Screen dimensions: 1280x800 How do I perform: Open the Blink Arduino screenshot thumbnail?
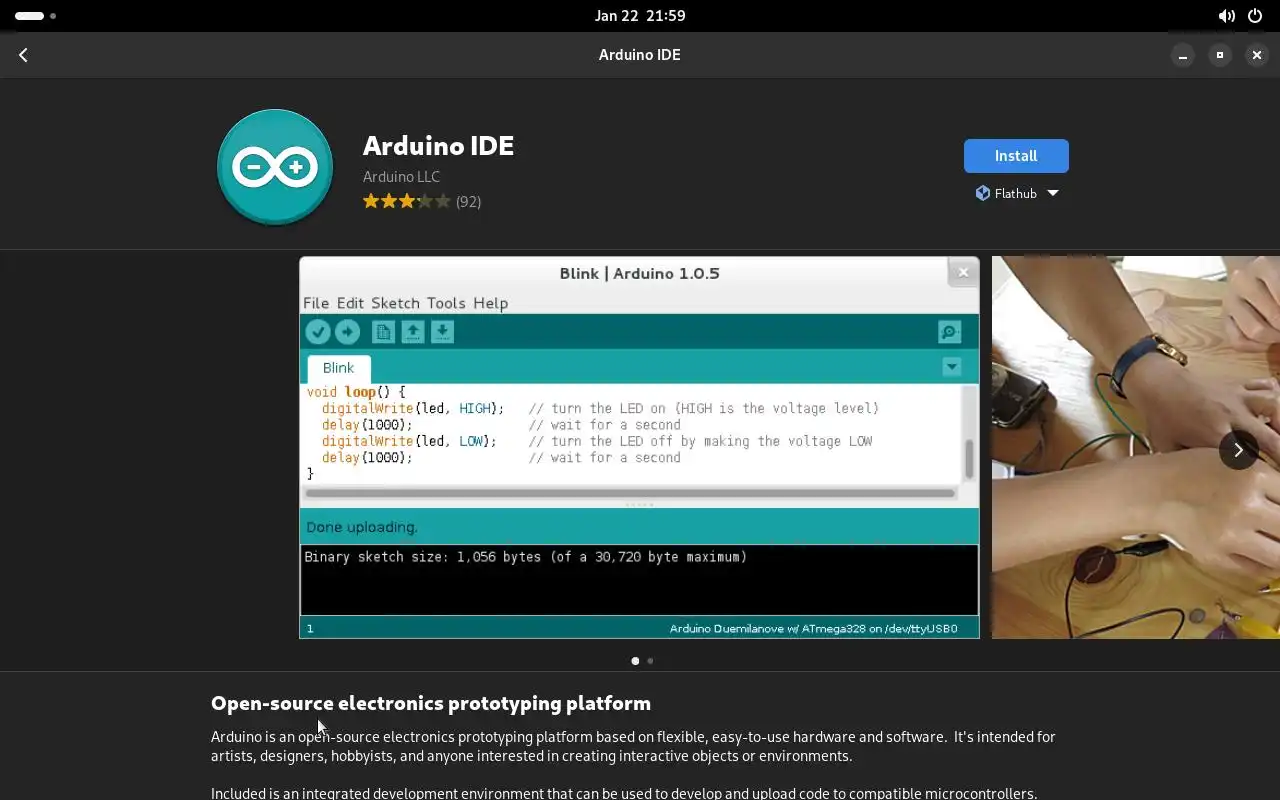tap(639, 447)
